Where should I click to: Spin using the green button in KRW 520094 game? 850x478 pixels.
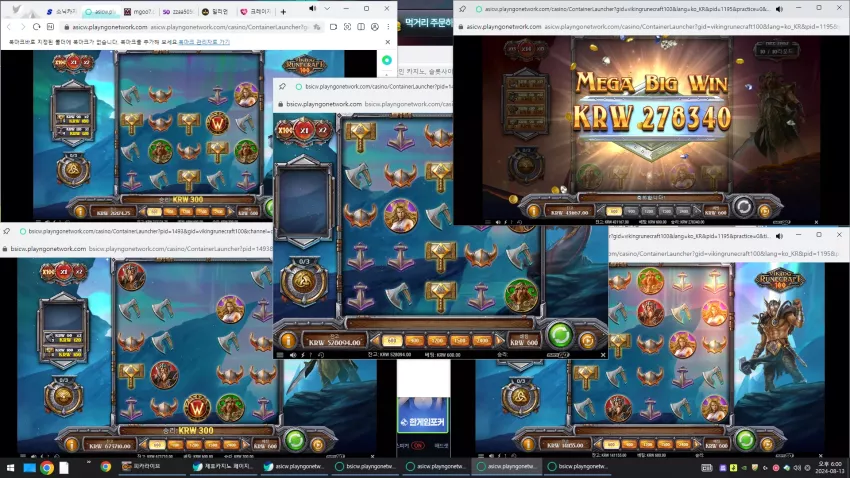(560, 335)
